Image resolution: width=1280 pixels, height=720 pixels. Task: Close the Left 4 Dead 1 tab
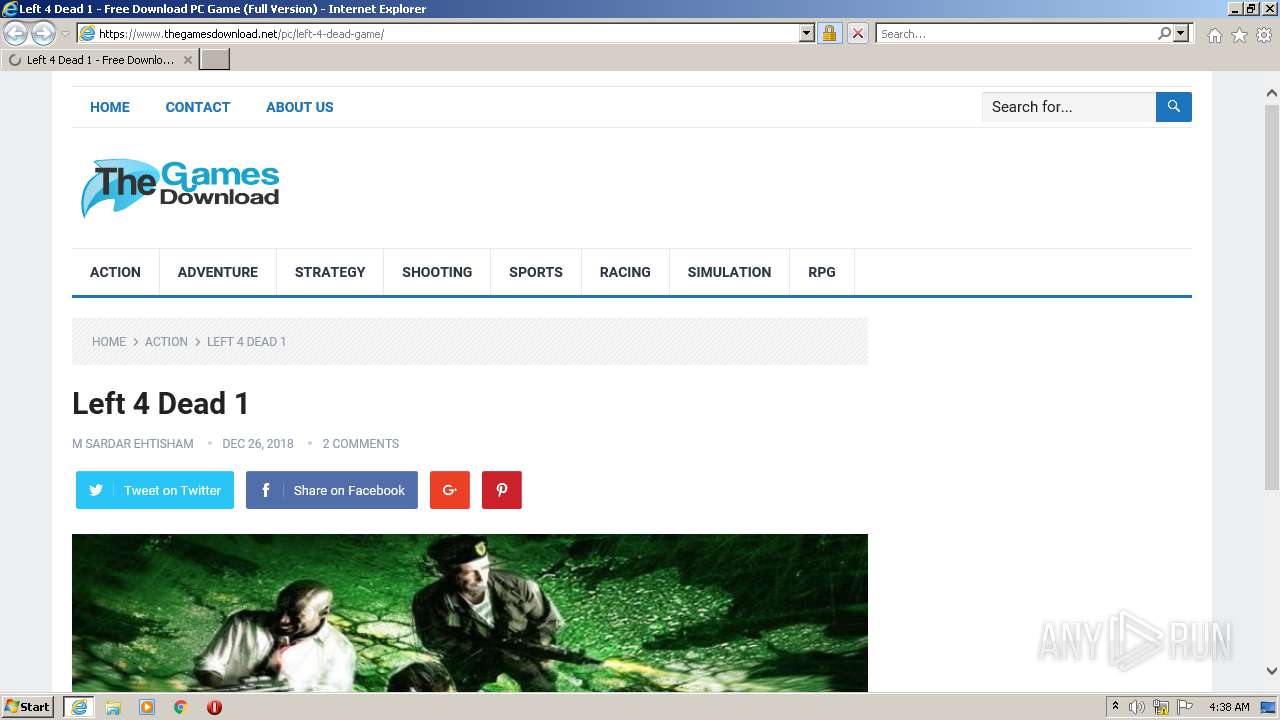pos(188,60)
